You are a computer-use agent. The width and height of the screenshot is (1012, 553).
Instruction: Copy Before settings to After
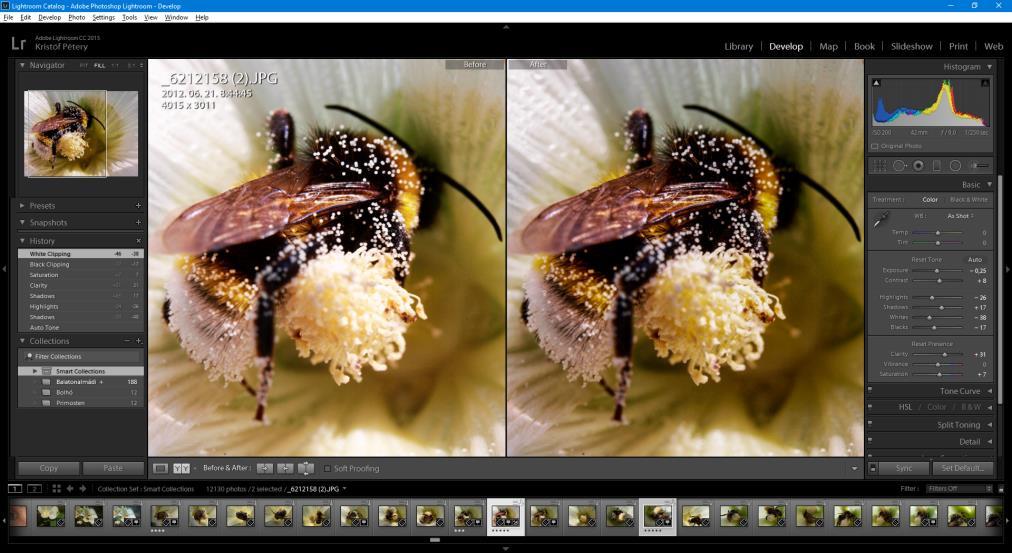[265, 468]
